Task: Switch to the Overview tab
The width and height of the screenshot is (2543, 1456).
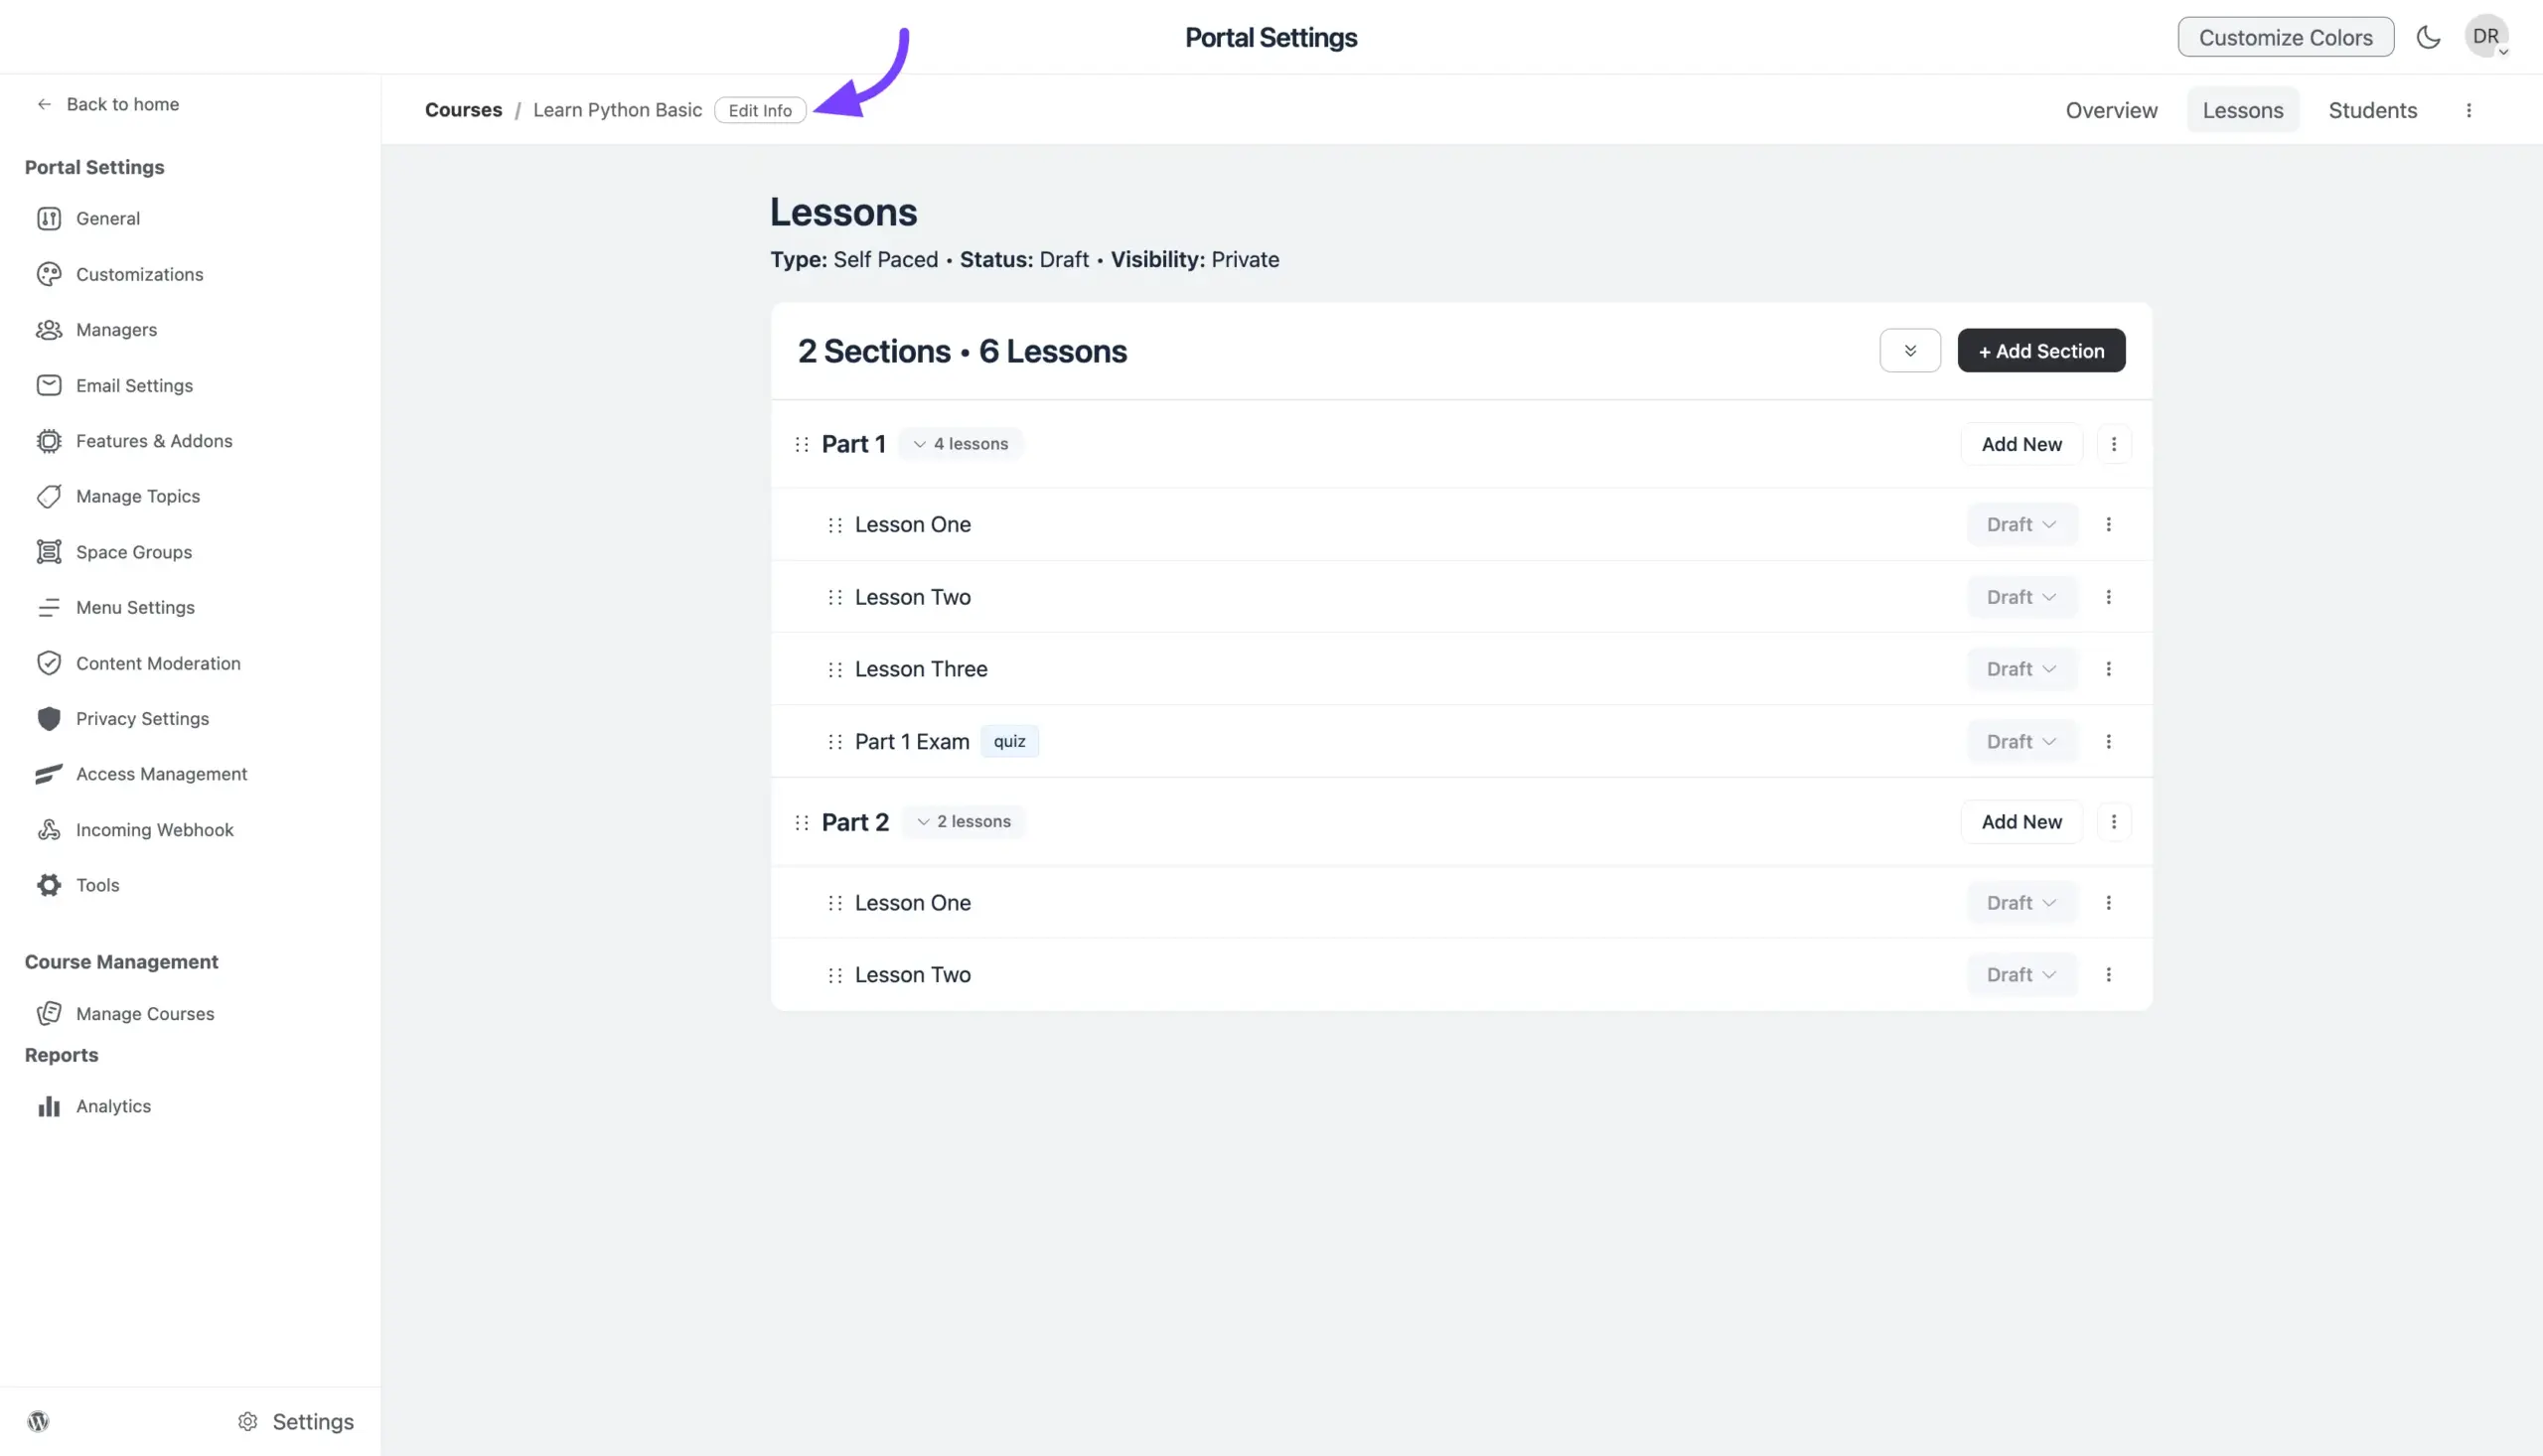Action: tap(2111, 110)
